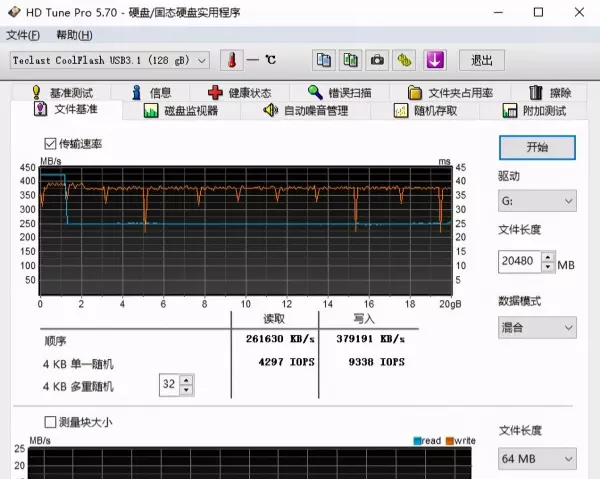The image size is (600, 479).
Task: Click the green chart 磁盘监视器 icon
Action: (151, 111)
